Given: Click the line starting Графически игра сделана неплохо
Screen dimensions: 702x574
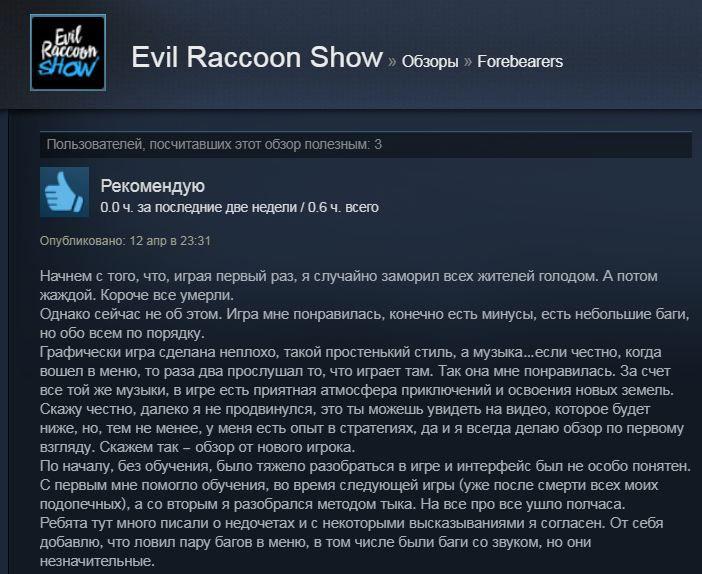Looking at the screenshot, I should (x=351, y=352).
